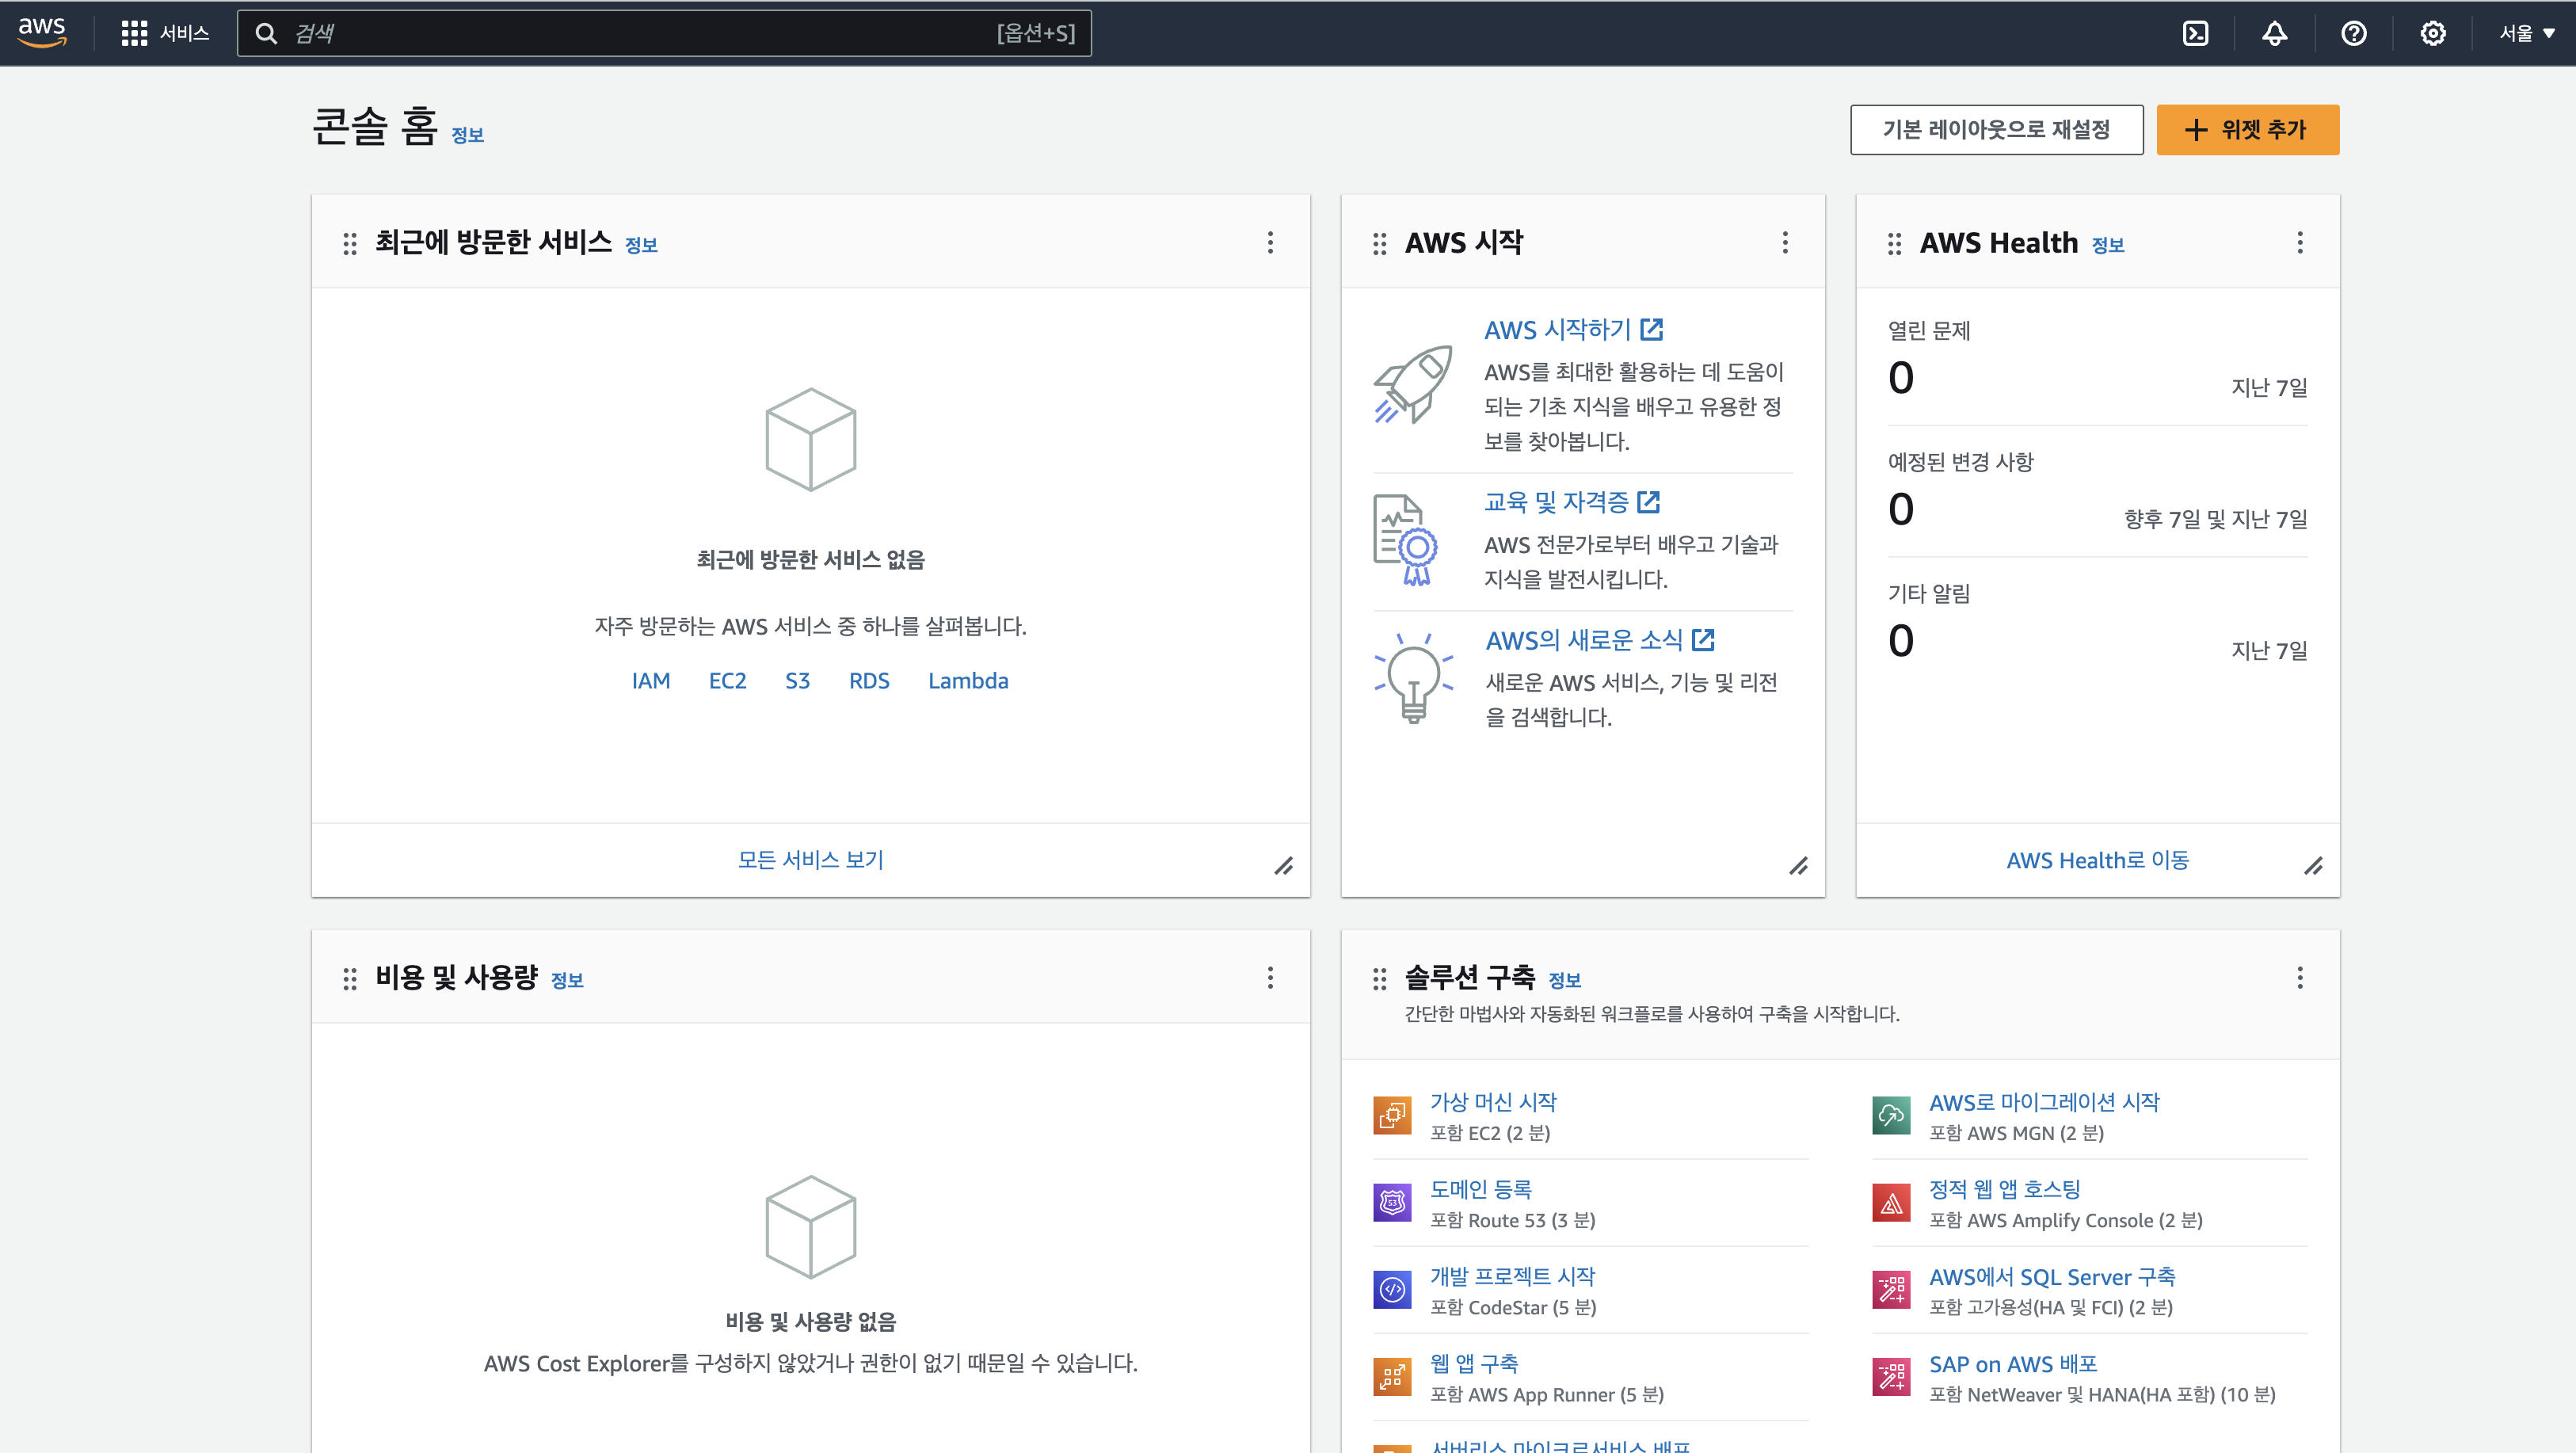Expand the 서울 region dropdown
Screen dimensions: 2576x1453
coord(2526,33)
